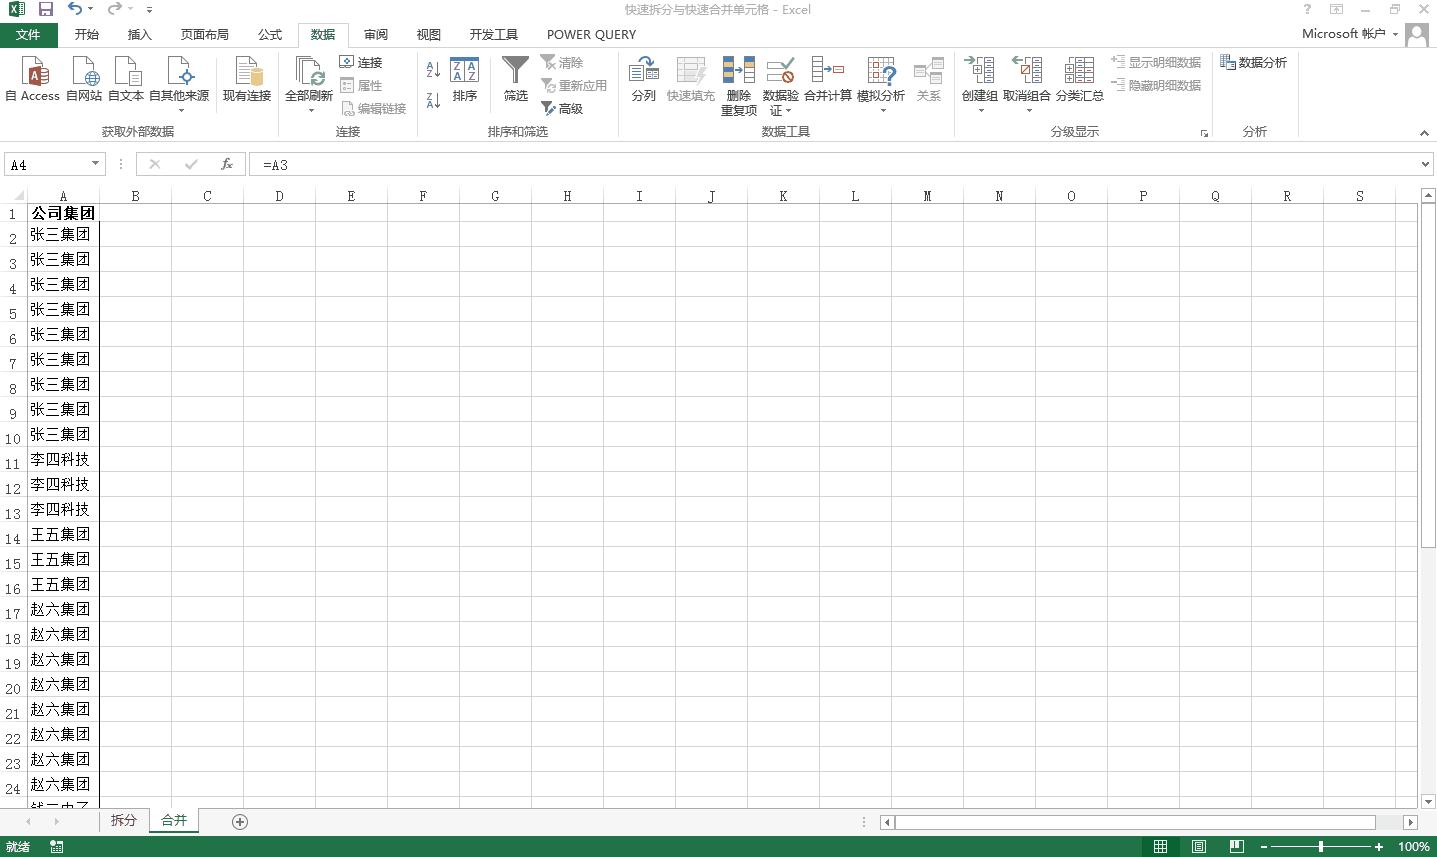Click in the formula bar showing =A3
This screenshot has height=857, width=1437.
832,164
